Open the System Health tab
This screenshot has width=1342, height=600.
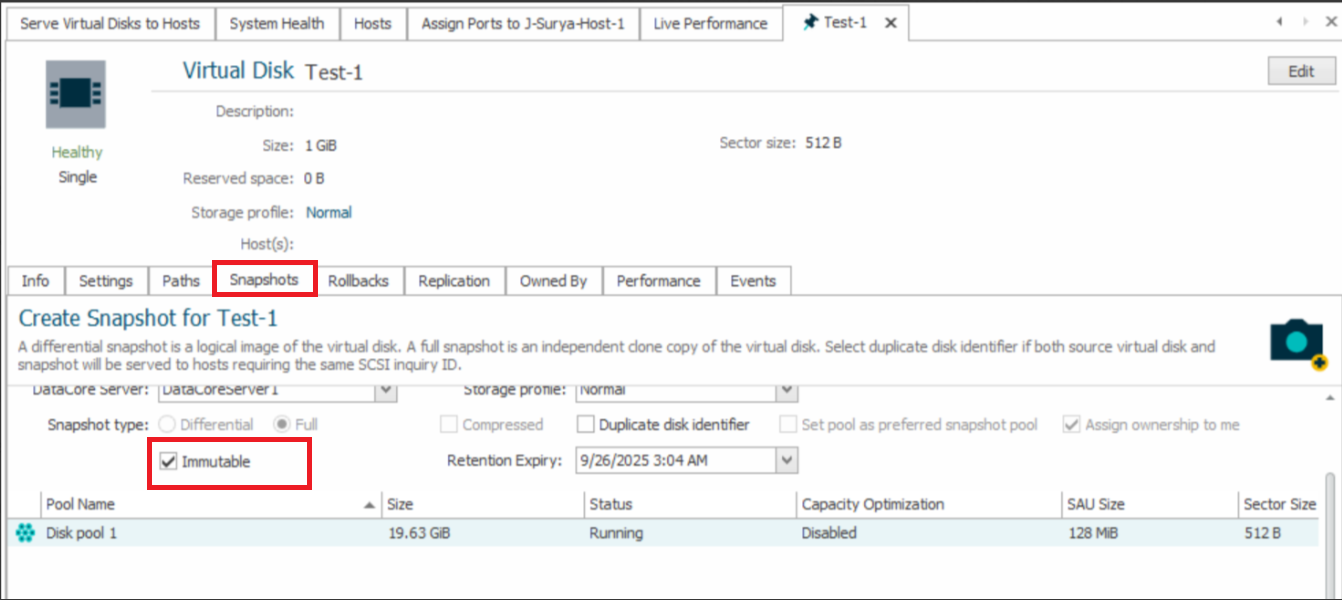(x=276, y=23)
